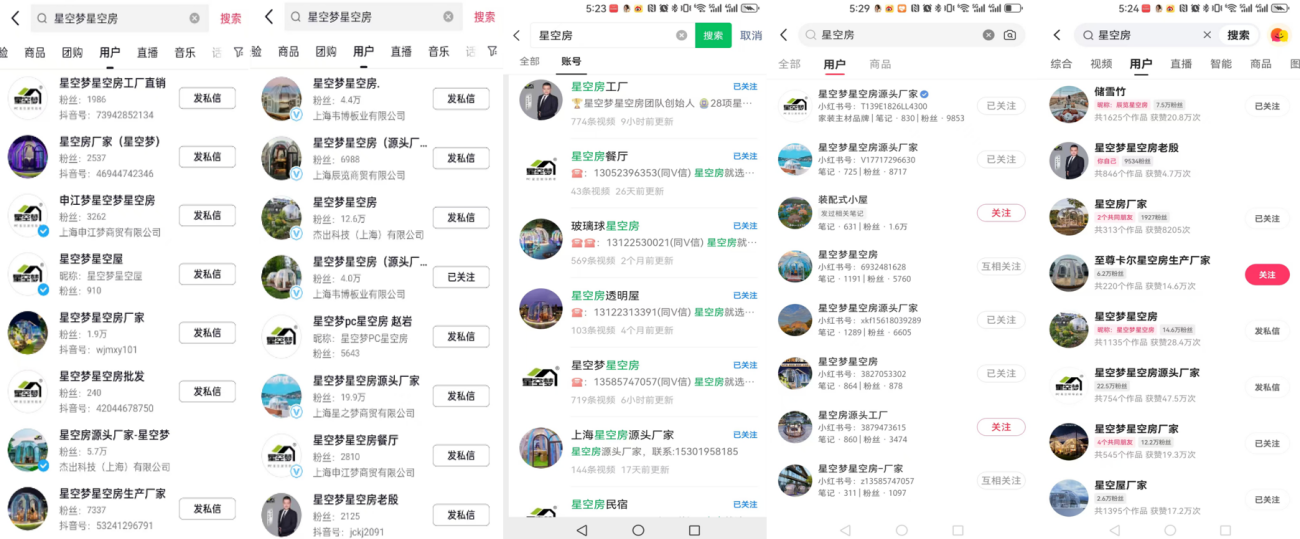Image resolution: width=1300 pixels, height=539 pixels.
Task: Open the filter icon in leftmost Douyin screen
Action: click(x=238, y=52)
